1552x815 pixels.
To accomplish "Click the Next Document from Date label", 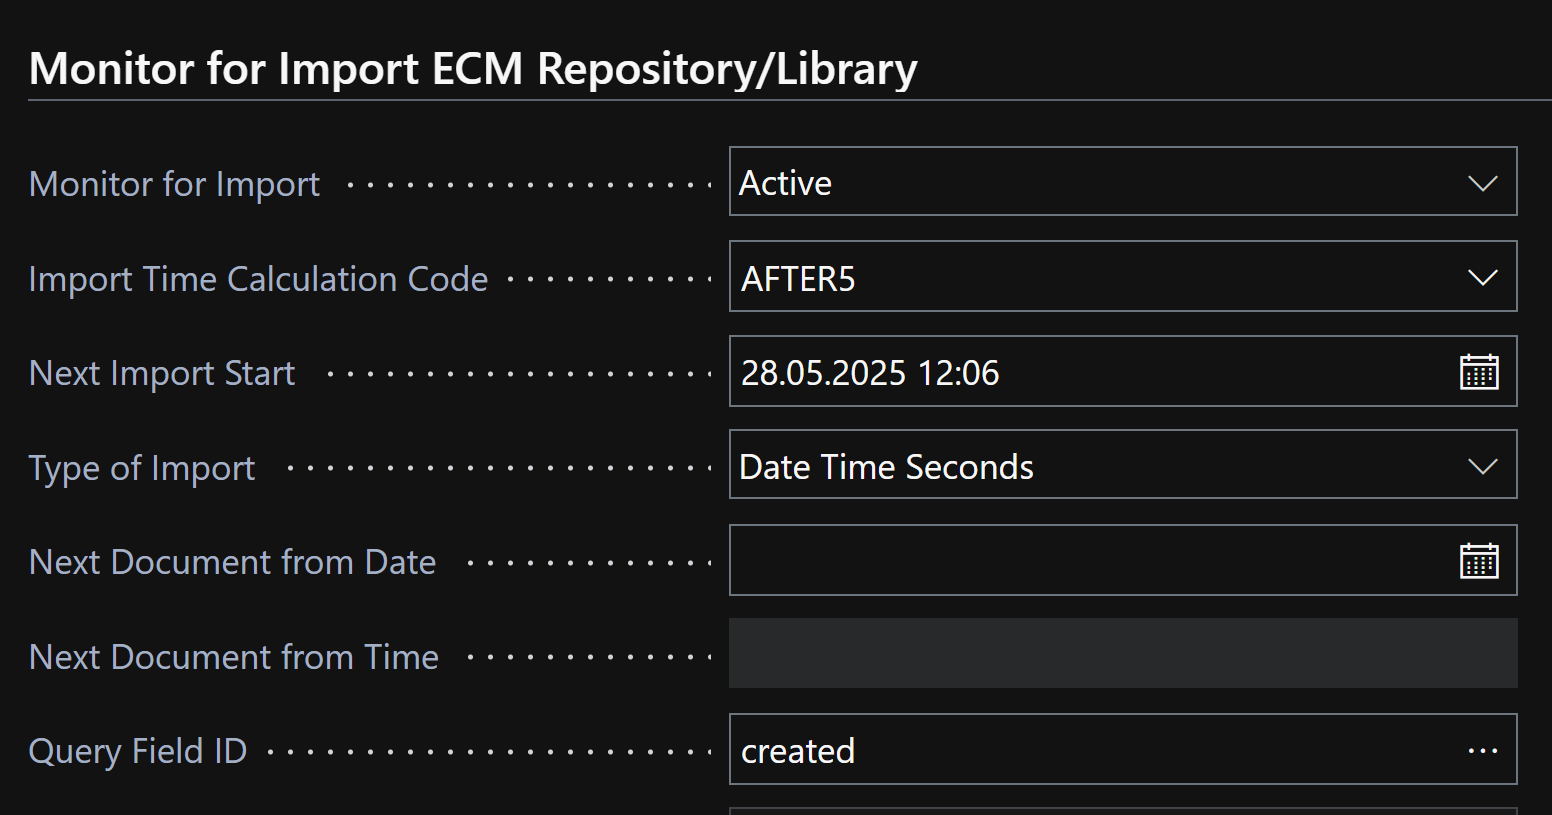I will click(x=232, y=562).
